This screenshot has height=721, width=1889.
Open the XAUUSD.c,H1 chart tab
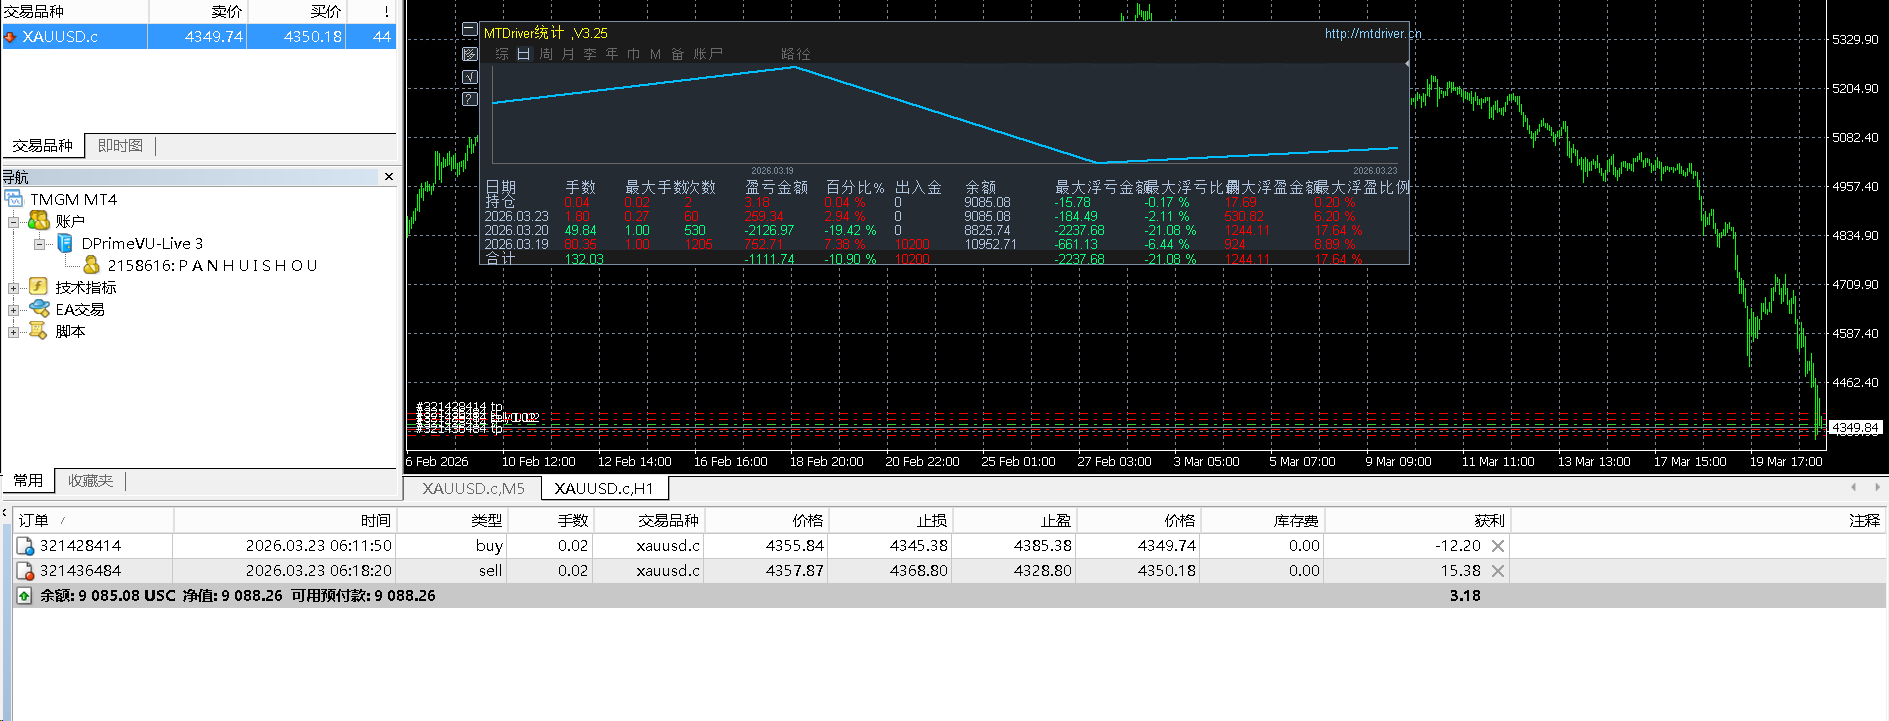pos(604,488)
